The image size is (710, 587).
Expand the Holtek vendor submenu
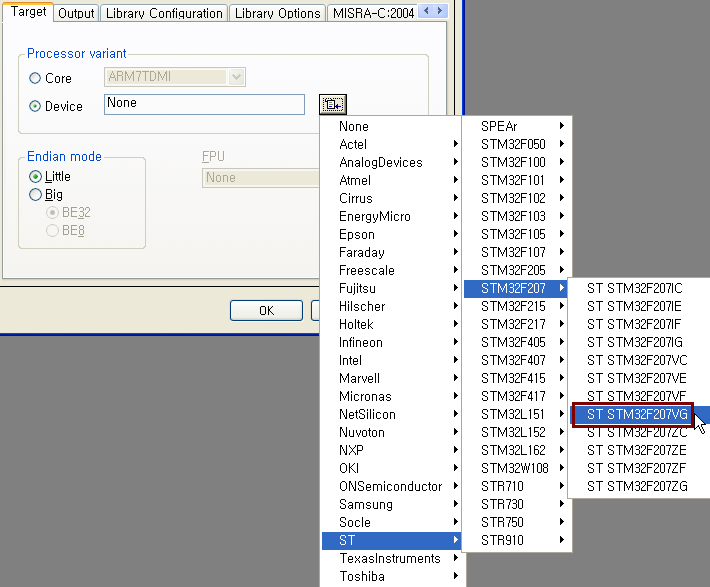click(391, 324)
